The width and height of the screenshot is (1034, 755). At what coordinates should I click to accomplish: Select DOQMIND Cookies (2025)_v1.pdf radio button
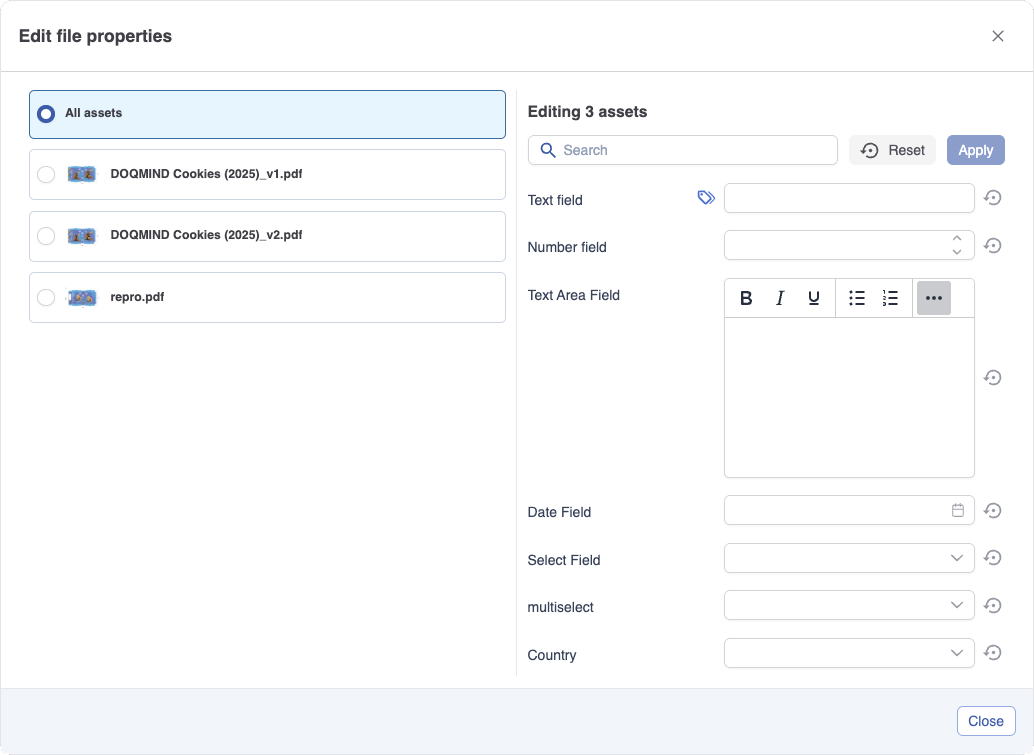pyautogui.click(x=46, y=175)
